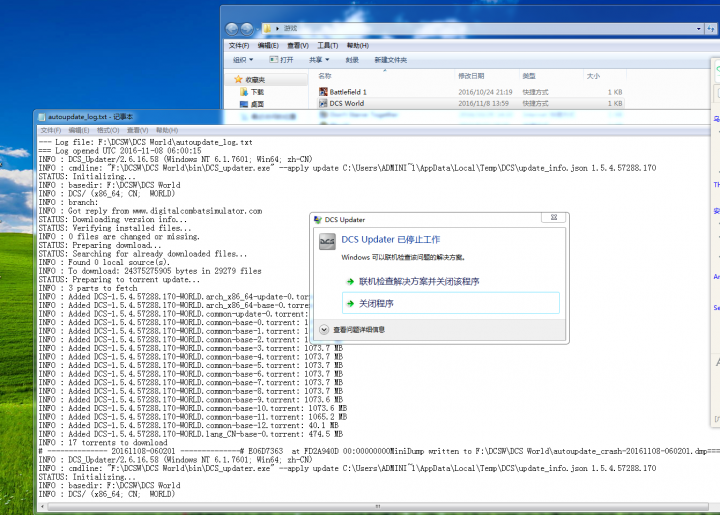Click the 收藏夹 star icon
This screenshot has height=515, width=720.
point(236,79)
